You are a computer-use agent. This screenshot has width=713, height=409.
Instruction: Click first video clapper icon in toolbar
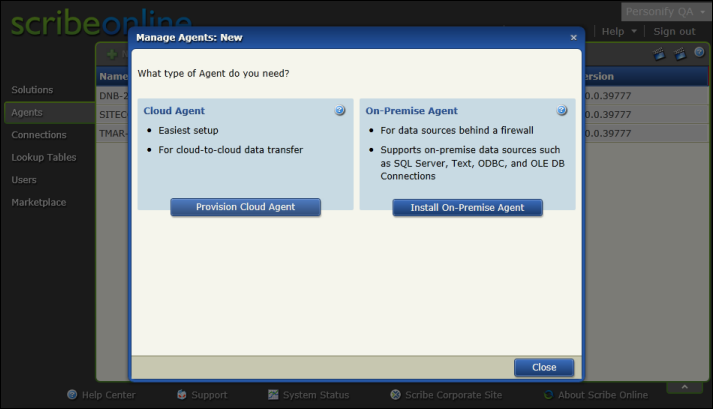[x=659, y=54]
